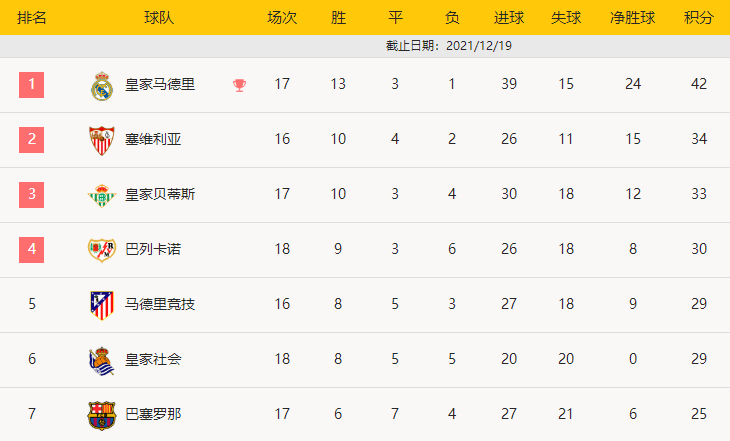Click the 排名 column header
Viewport: 730px width, 441px height.
pyautogui.click(x=32, y=18)
